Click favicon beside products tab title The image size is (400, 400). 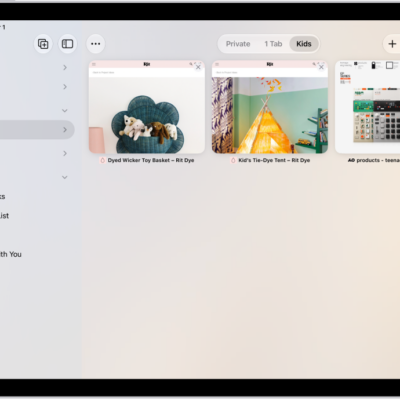351,160
